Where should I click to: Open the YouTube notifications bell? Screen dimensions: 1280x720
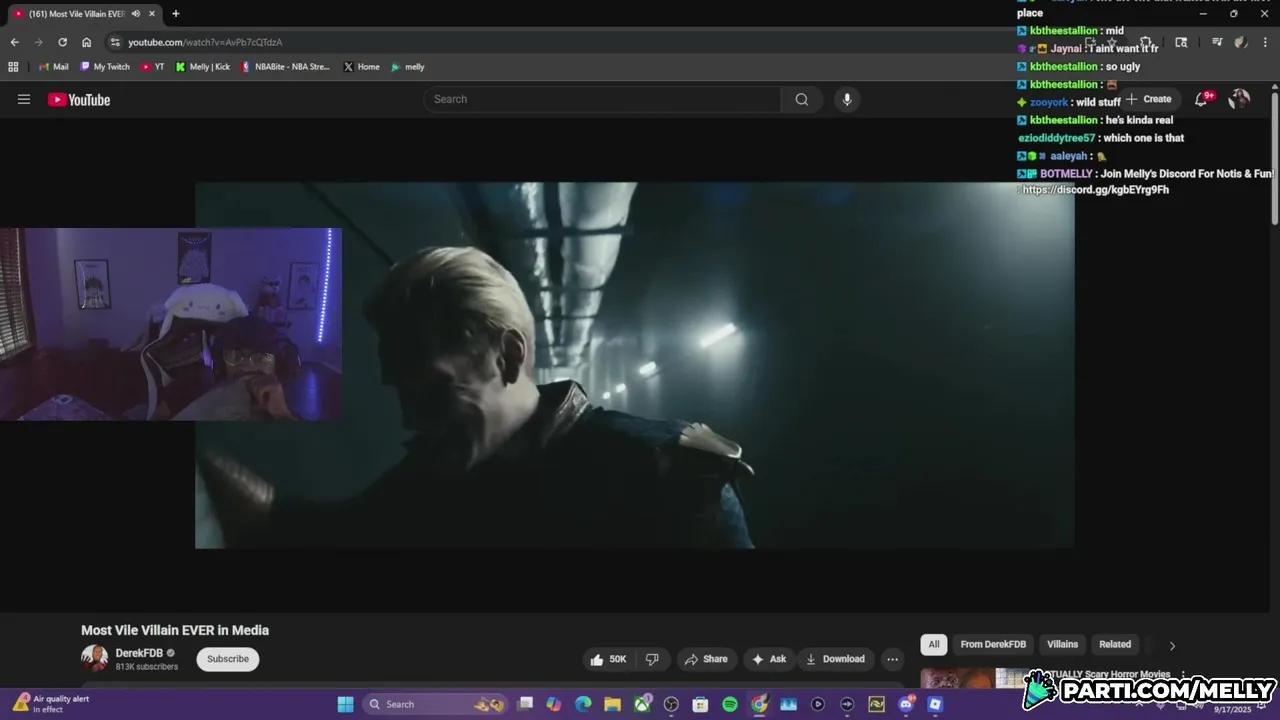pyautogui.click(x=1202, y=99)
